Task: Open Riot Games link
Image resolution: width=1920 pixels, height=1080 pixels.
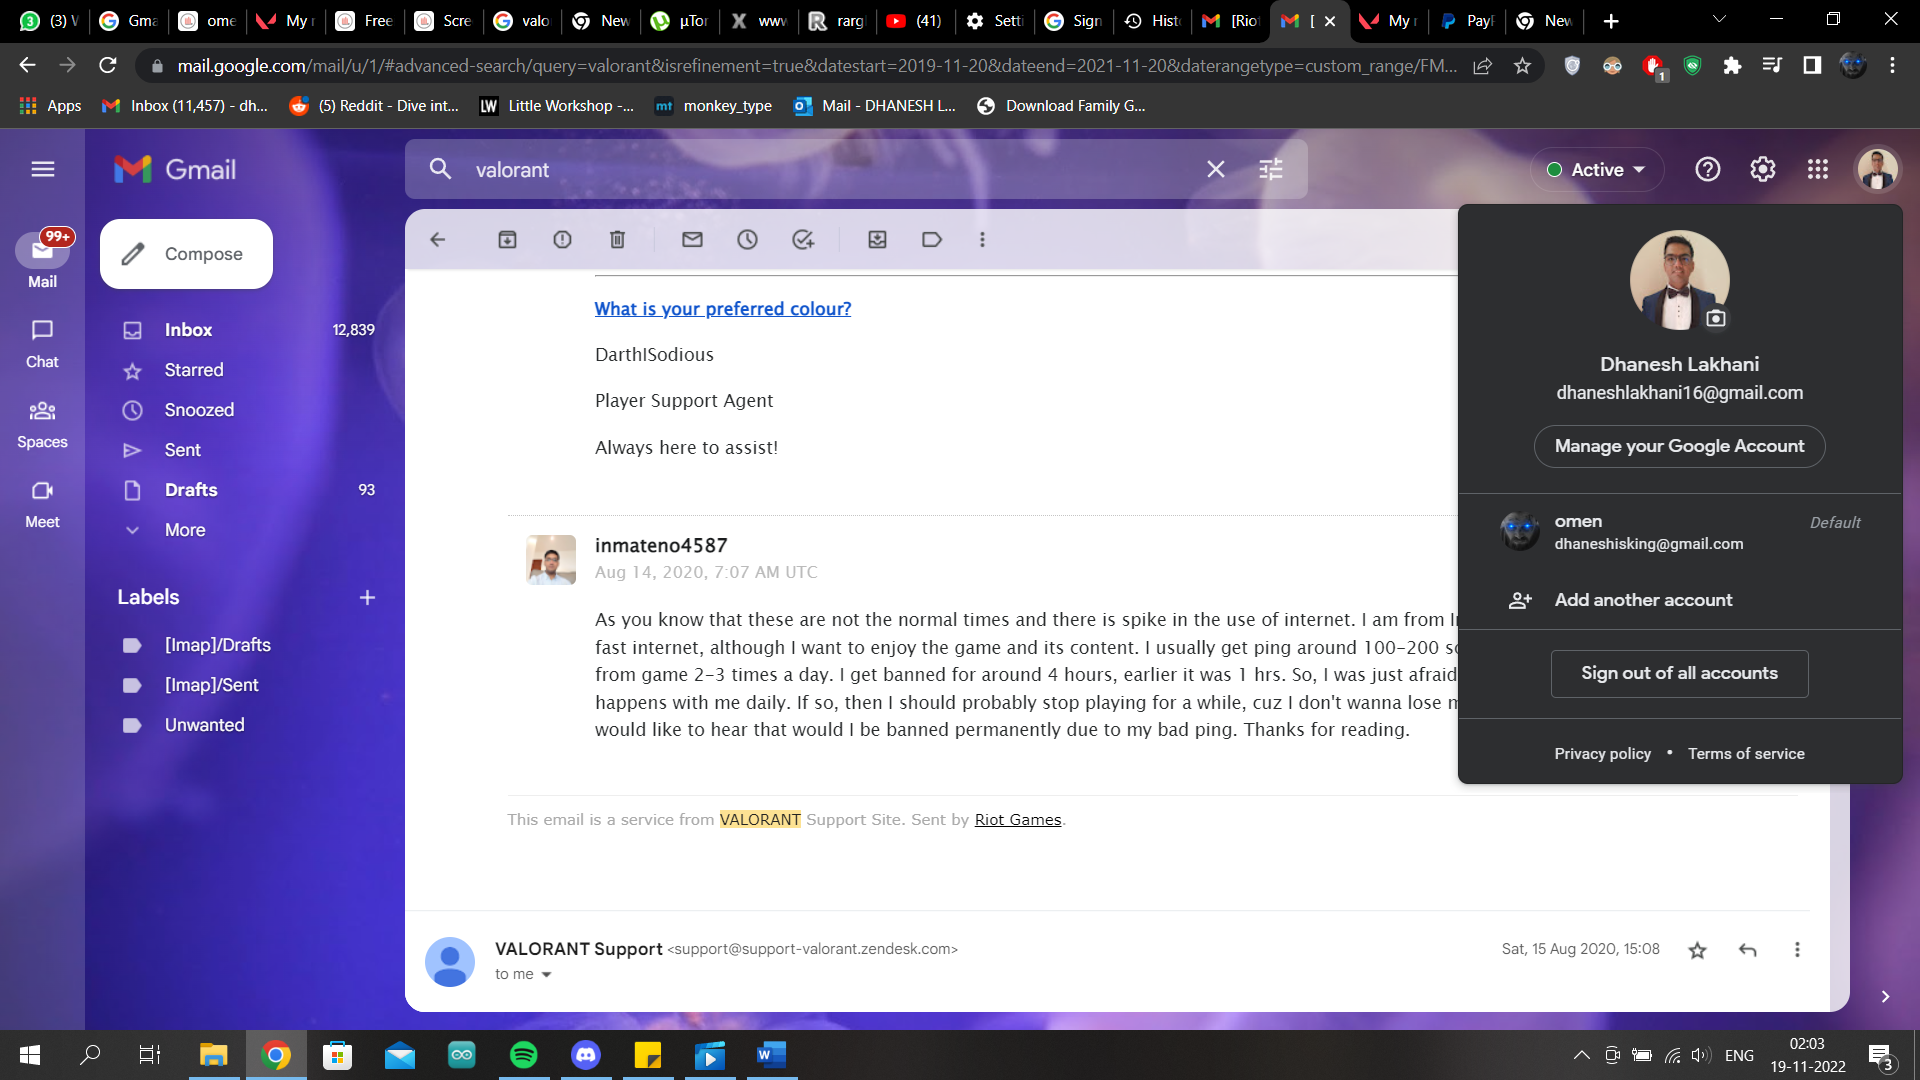Action: [x=1018, y=820]
